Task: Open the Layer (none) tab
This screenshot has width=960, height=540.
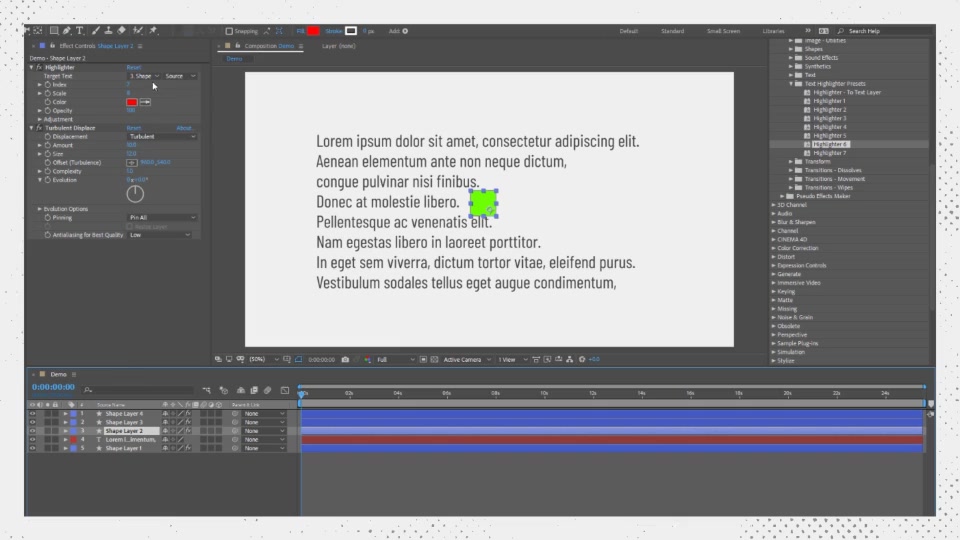Action: [339, 46]
